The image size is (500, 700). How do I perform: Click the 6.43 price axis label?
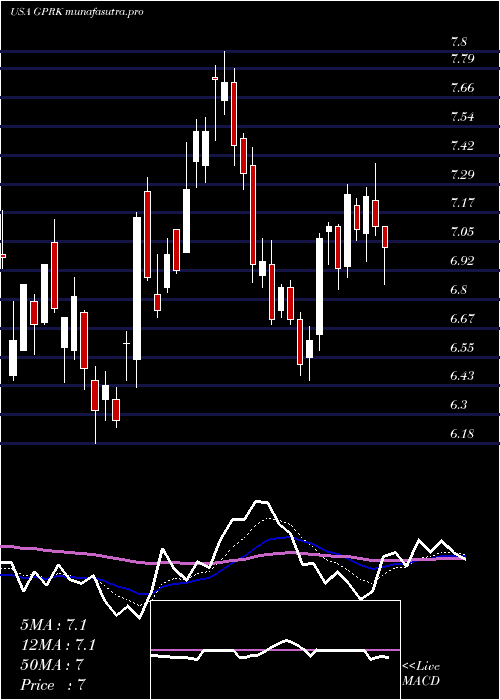click(x=462, y=376)
